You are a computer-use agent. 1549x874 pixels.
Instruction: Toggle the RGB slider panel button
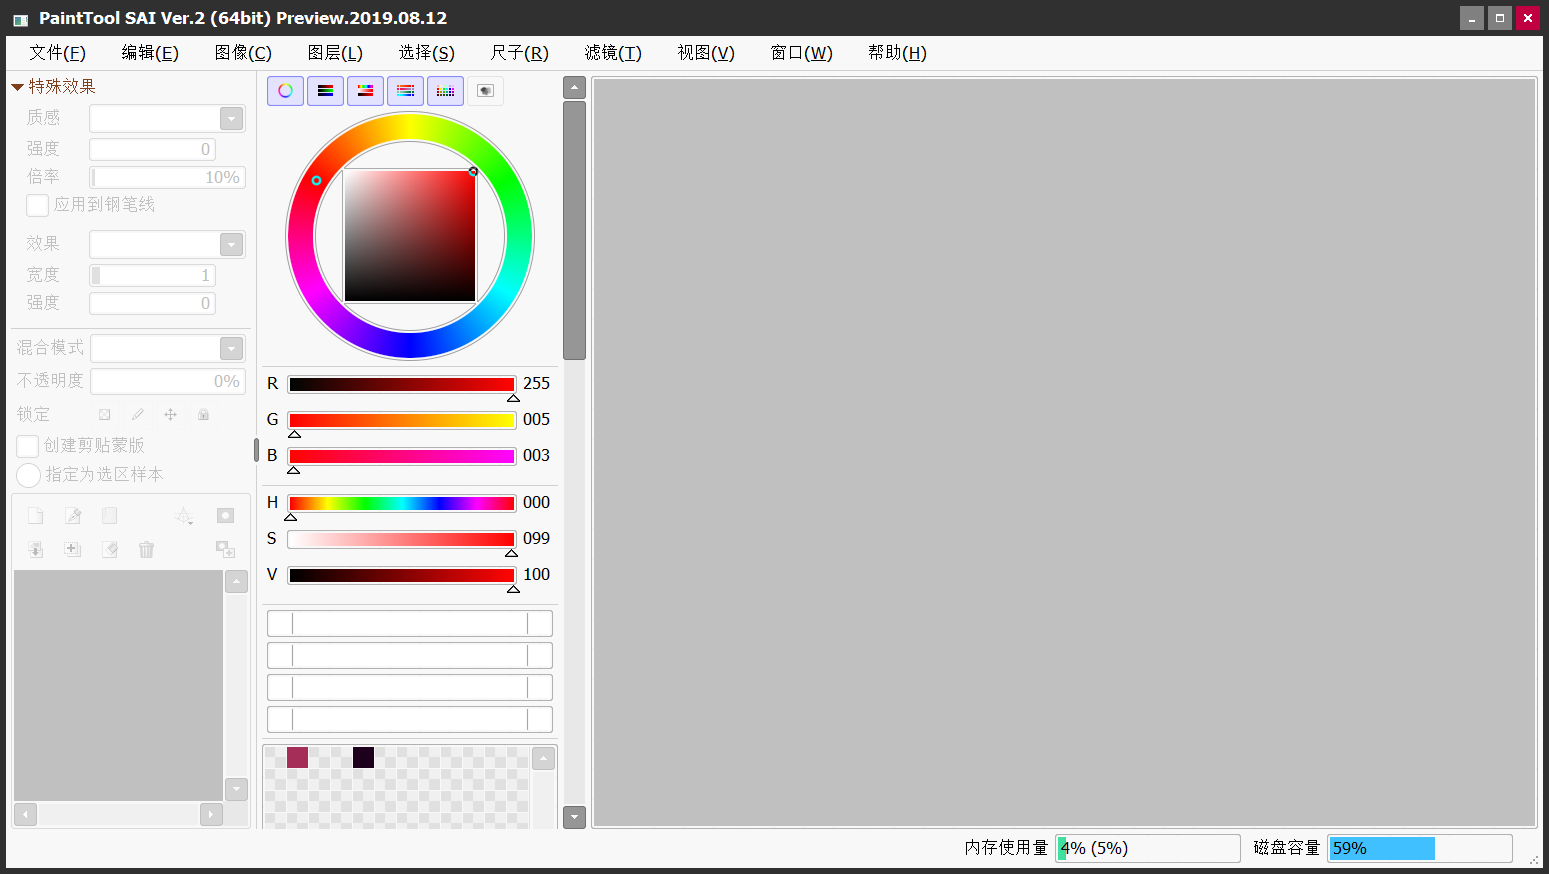point(325,91)
